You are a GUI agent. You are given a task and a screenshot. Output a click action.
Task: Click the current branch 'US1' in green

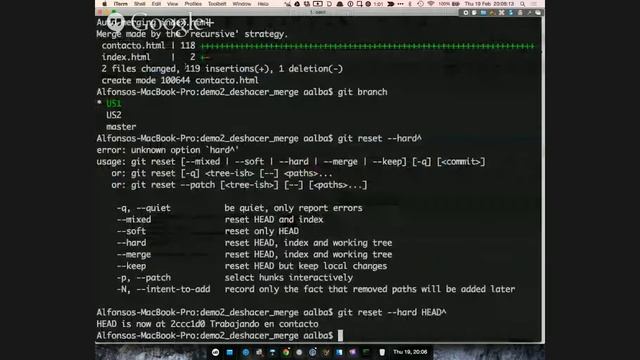point(114,103)
